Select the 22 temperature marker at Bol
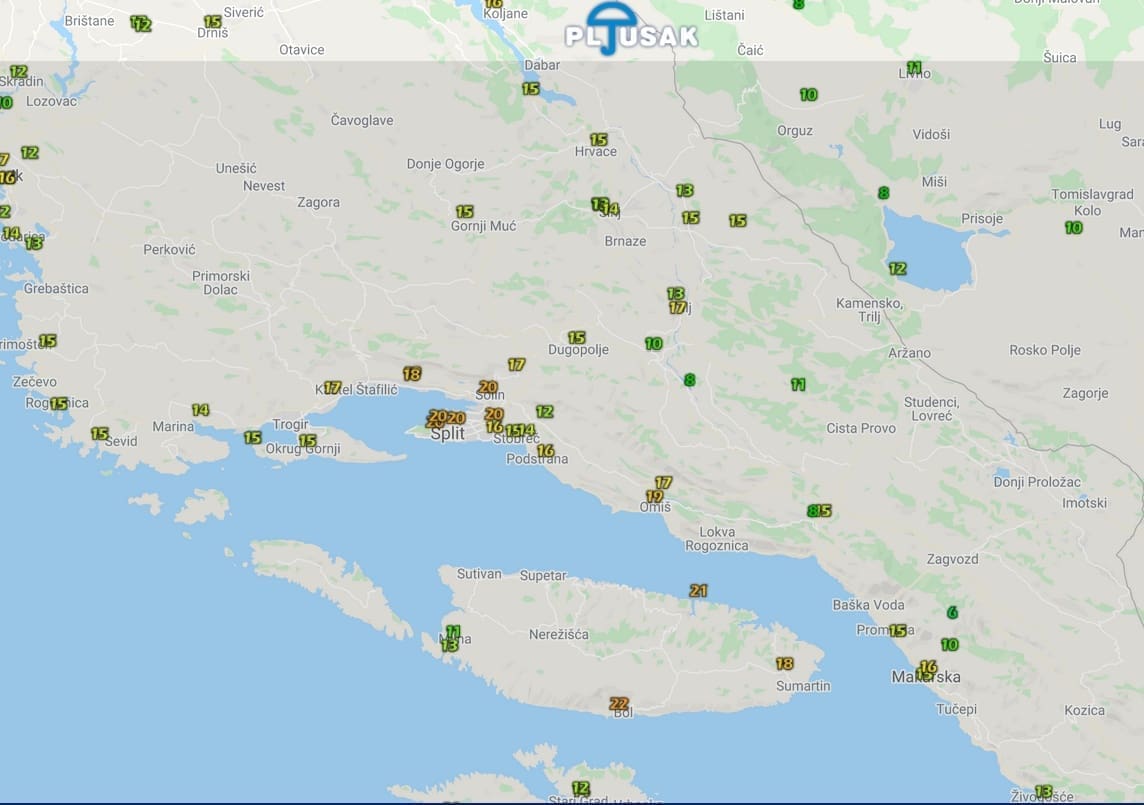Image resolution: width=1144 pixels, height=805 pixels. click(x=618, y=703)
